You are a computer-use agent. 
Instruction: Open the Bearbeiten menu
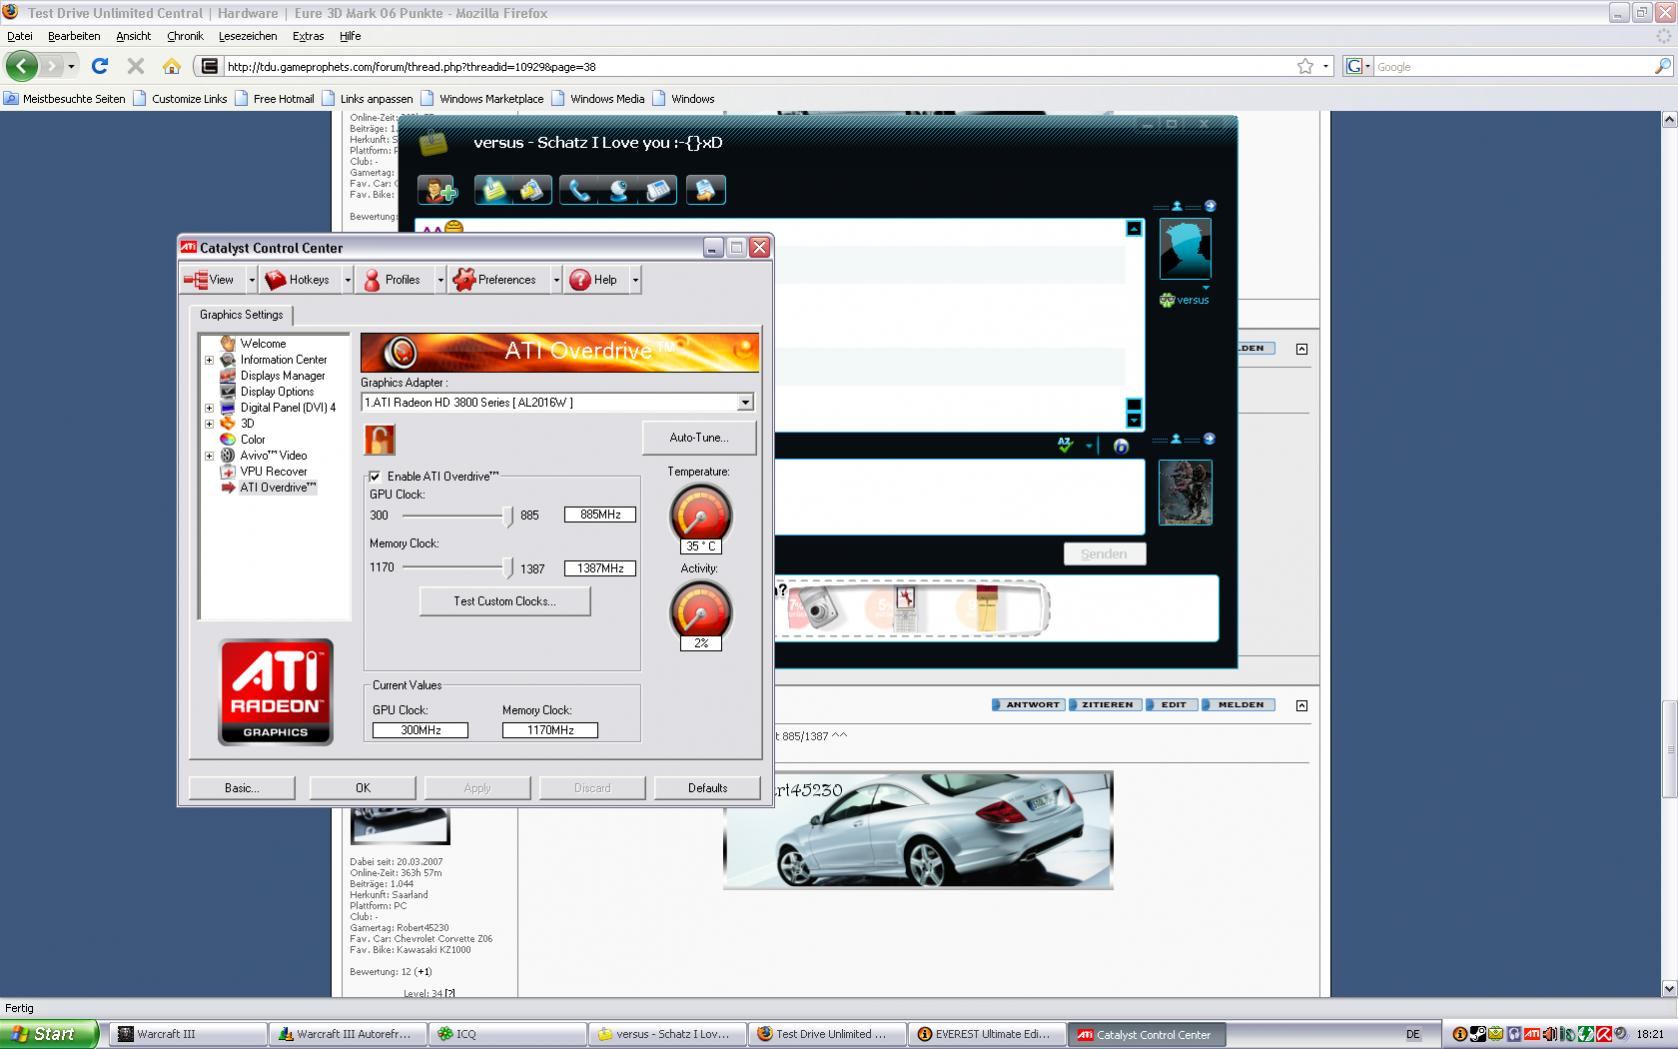[74, 36]
